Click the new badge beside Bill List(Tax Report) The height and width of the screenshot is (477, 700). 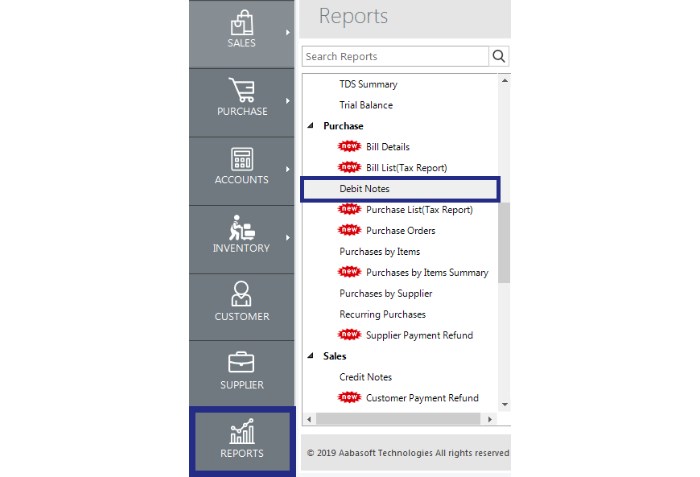349,167
